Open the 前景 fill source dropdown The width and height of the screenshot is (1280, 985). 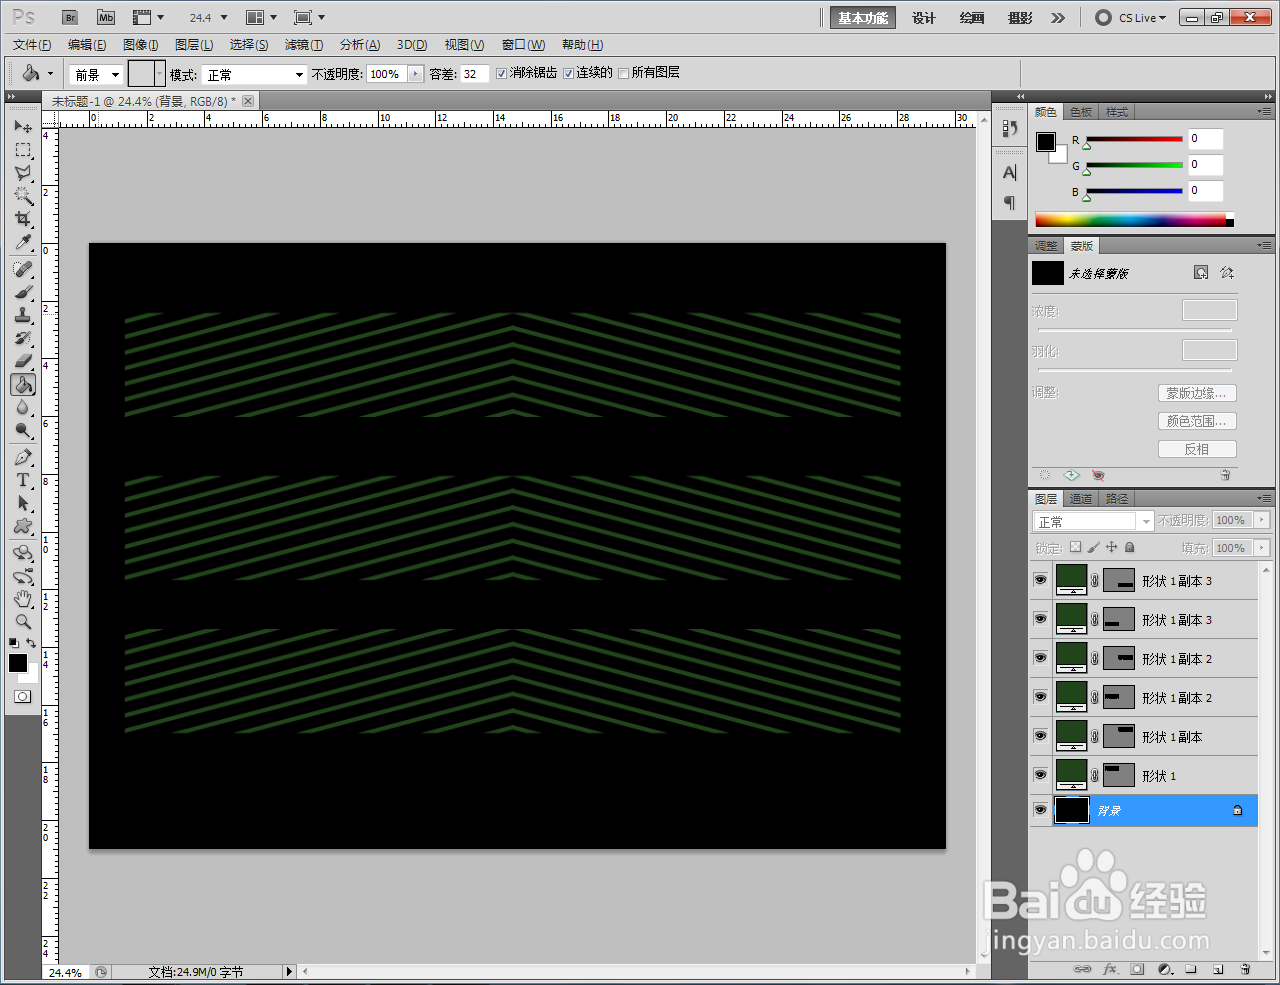click(x=96, y=74)
